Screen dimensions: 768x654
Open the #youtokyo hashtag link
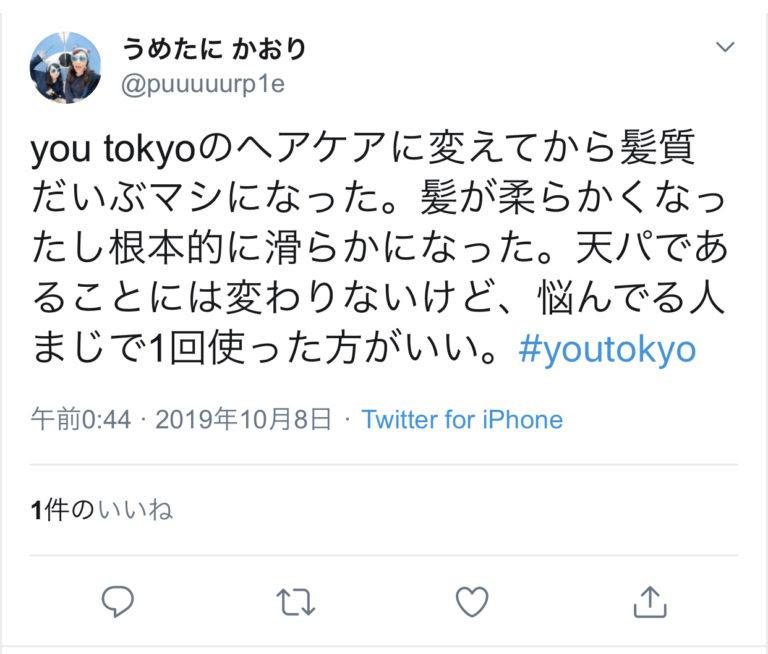(x=607, y=350)
